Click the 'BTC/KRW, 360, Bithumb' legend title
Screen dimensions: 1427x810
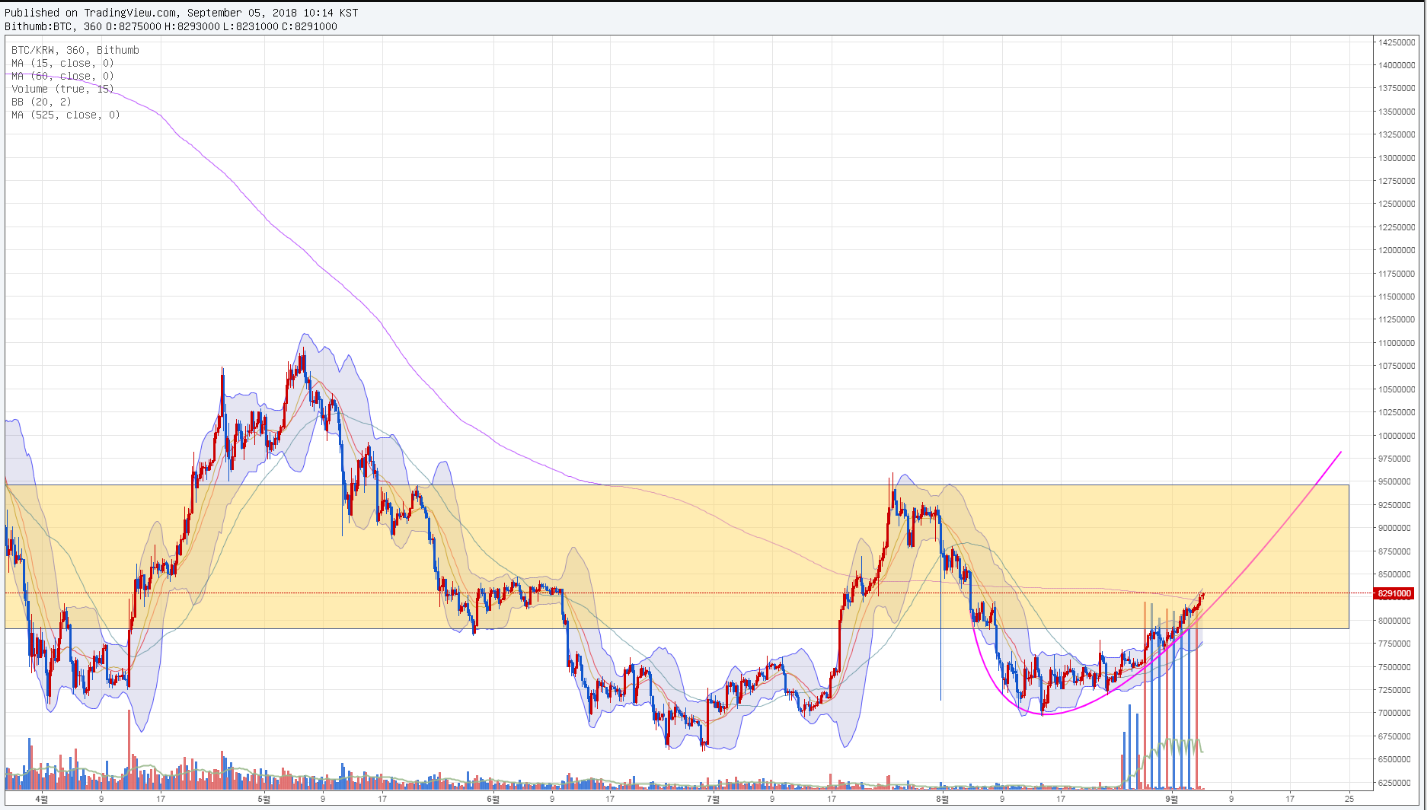tap(75, 49)
